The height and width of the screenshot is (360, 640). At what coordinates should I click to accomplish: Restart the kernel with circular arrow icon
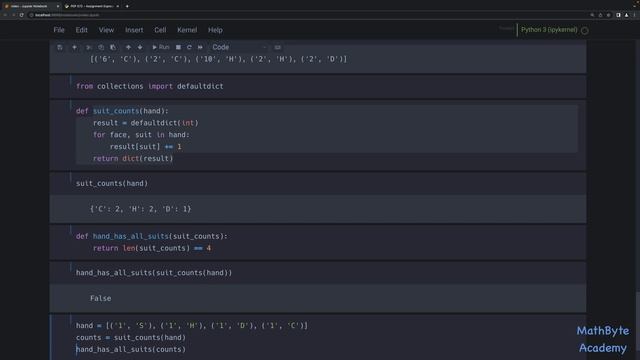[x=189, y=47]
